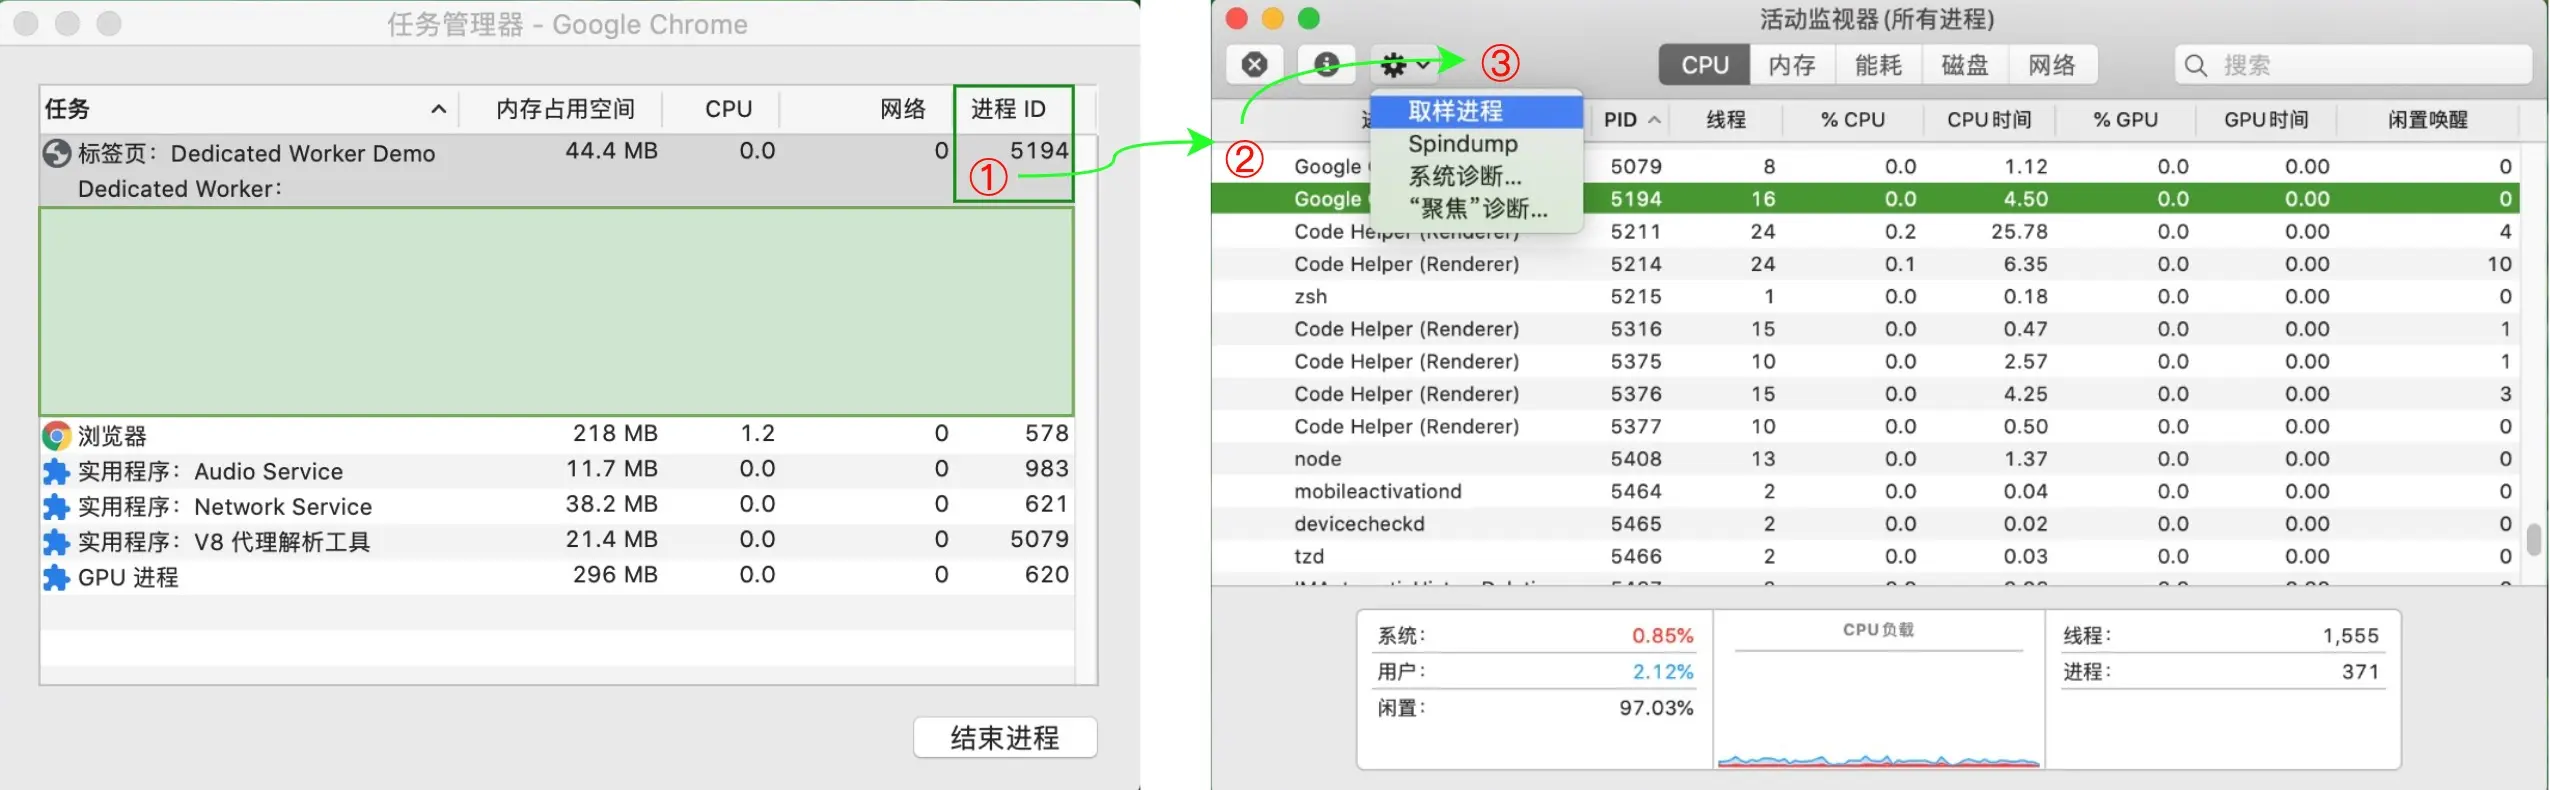Sort by GPU 时间 column header

coord(2265,120)
